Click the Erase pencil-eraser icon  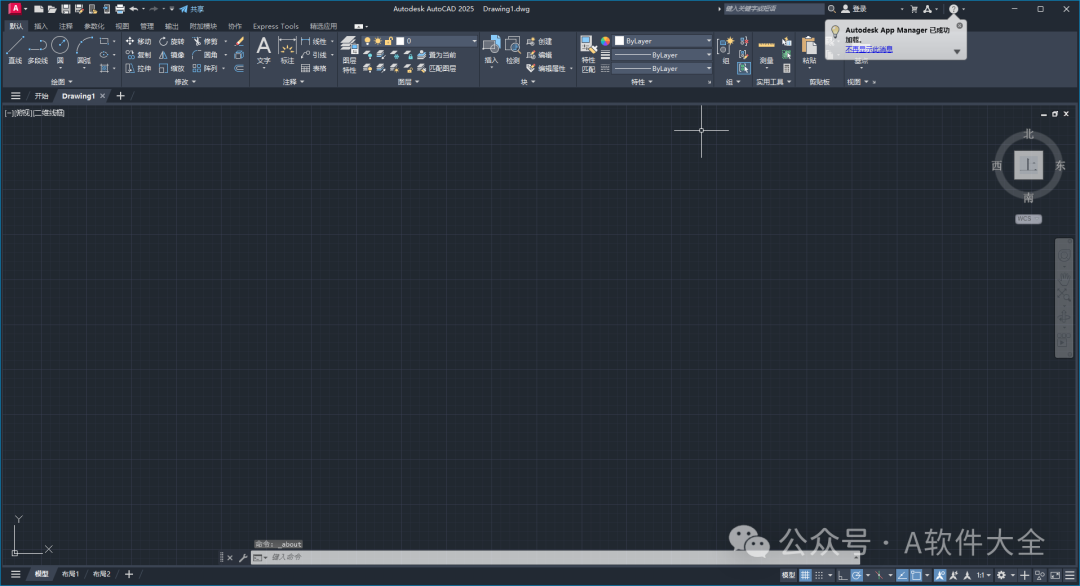coord(239,41)
